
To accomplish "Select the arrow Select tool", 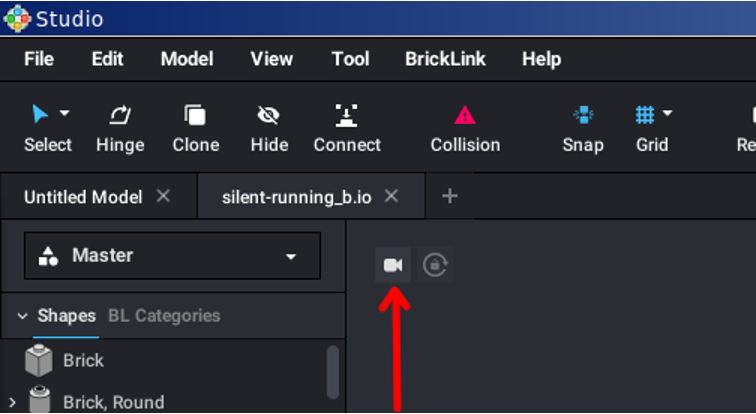I will [x=40, y=115].
